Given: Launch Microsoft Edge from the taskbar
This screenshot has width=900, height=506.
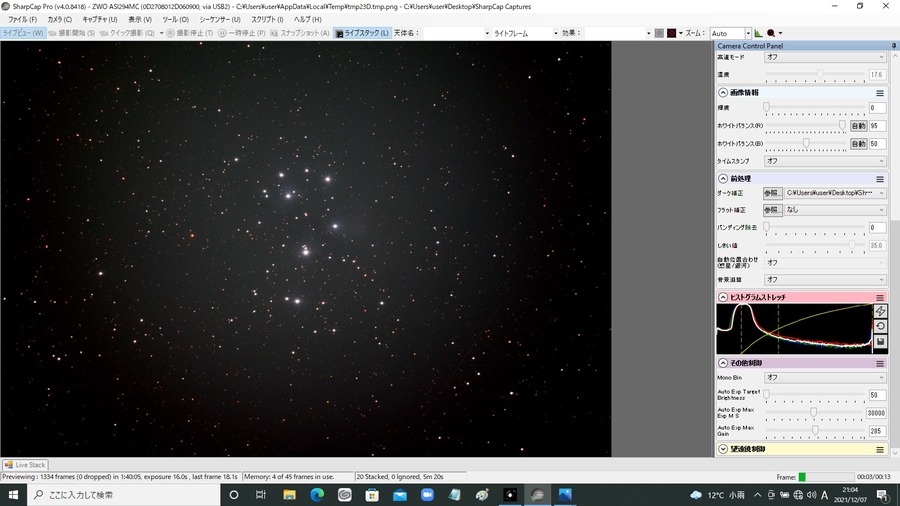Looking at the screenshot, I should [x=317, y=495].
